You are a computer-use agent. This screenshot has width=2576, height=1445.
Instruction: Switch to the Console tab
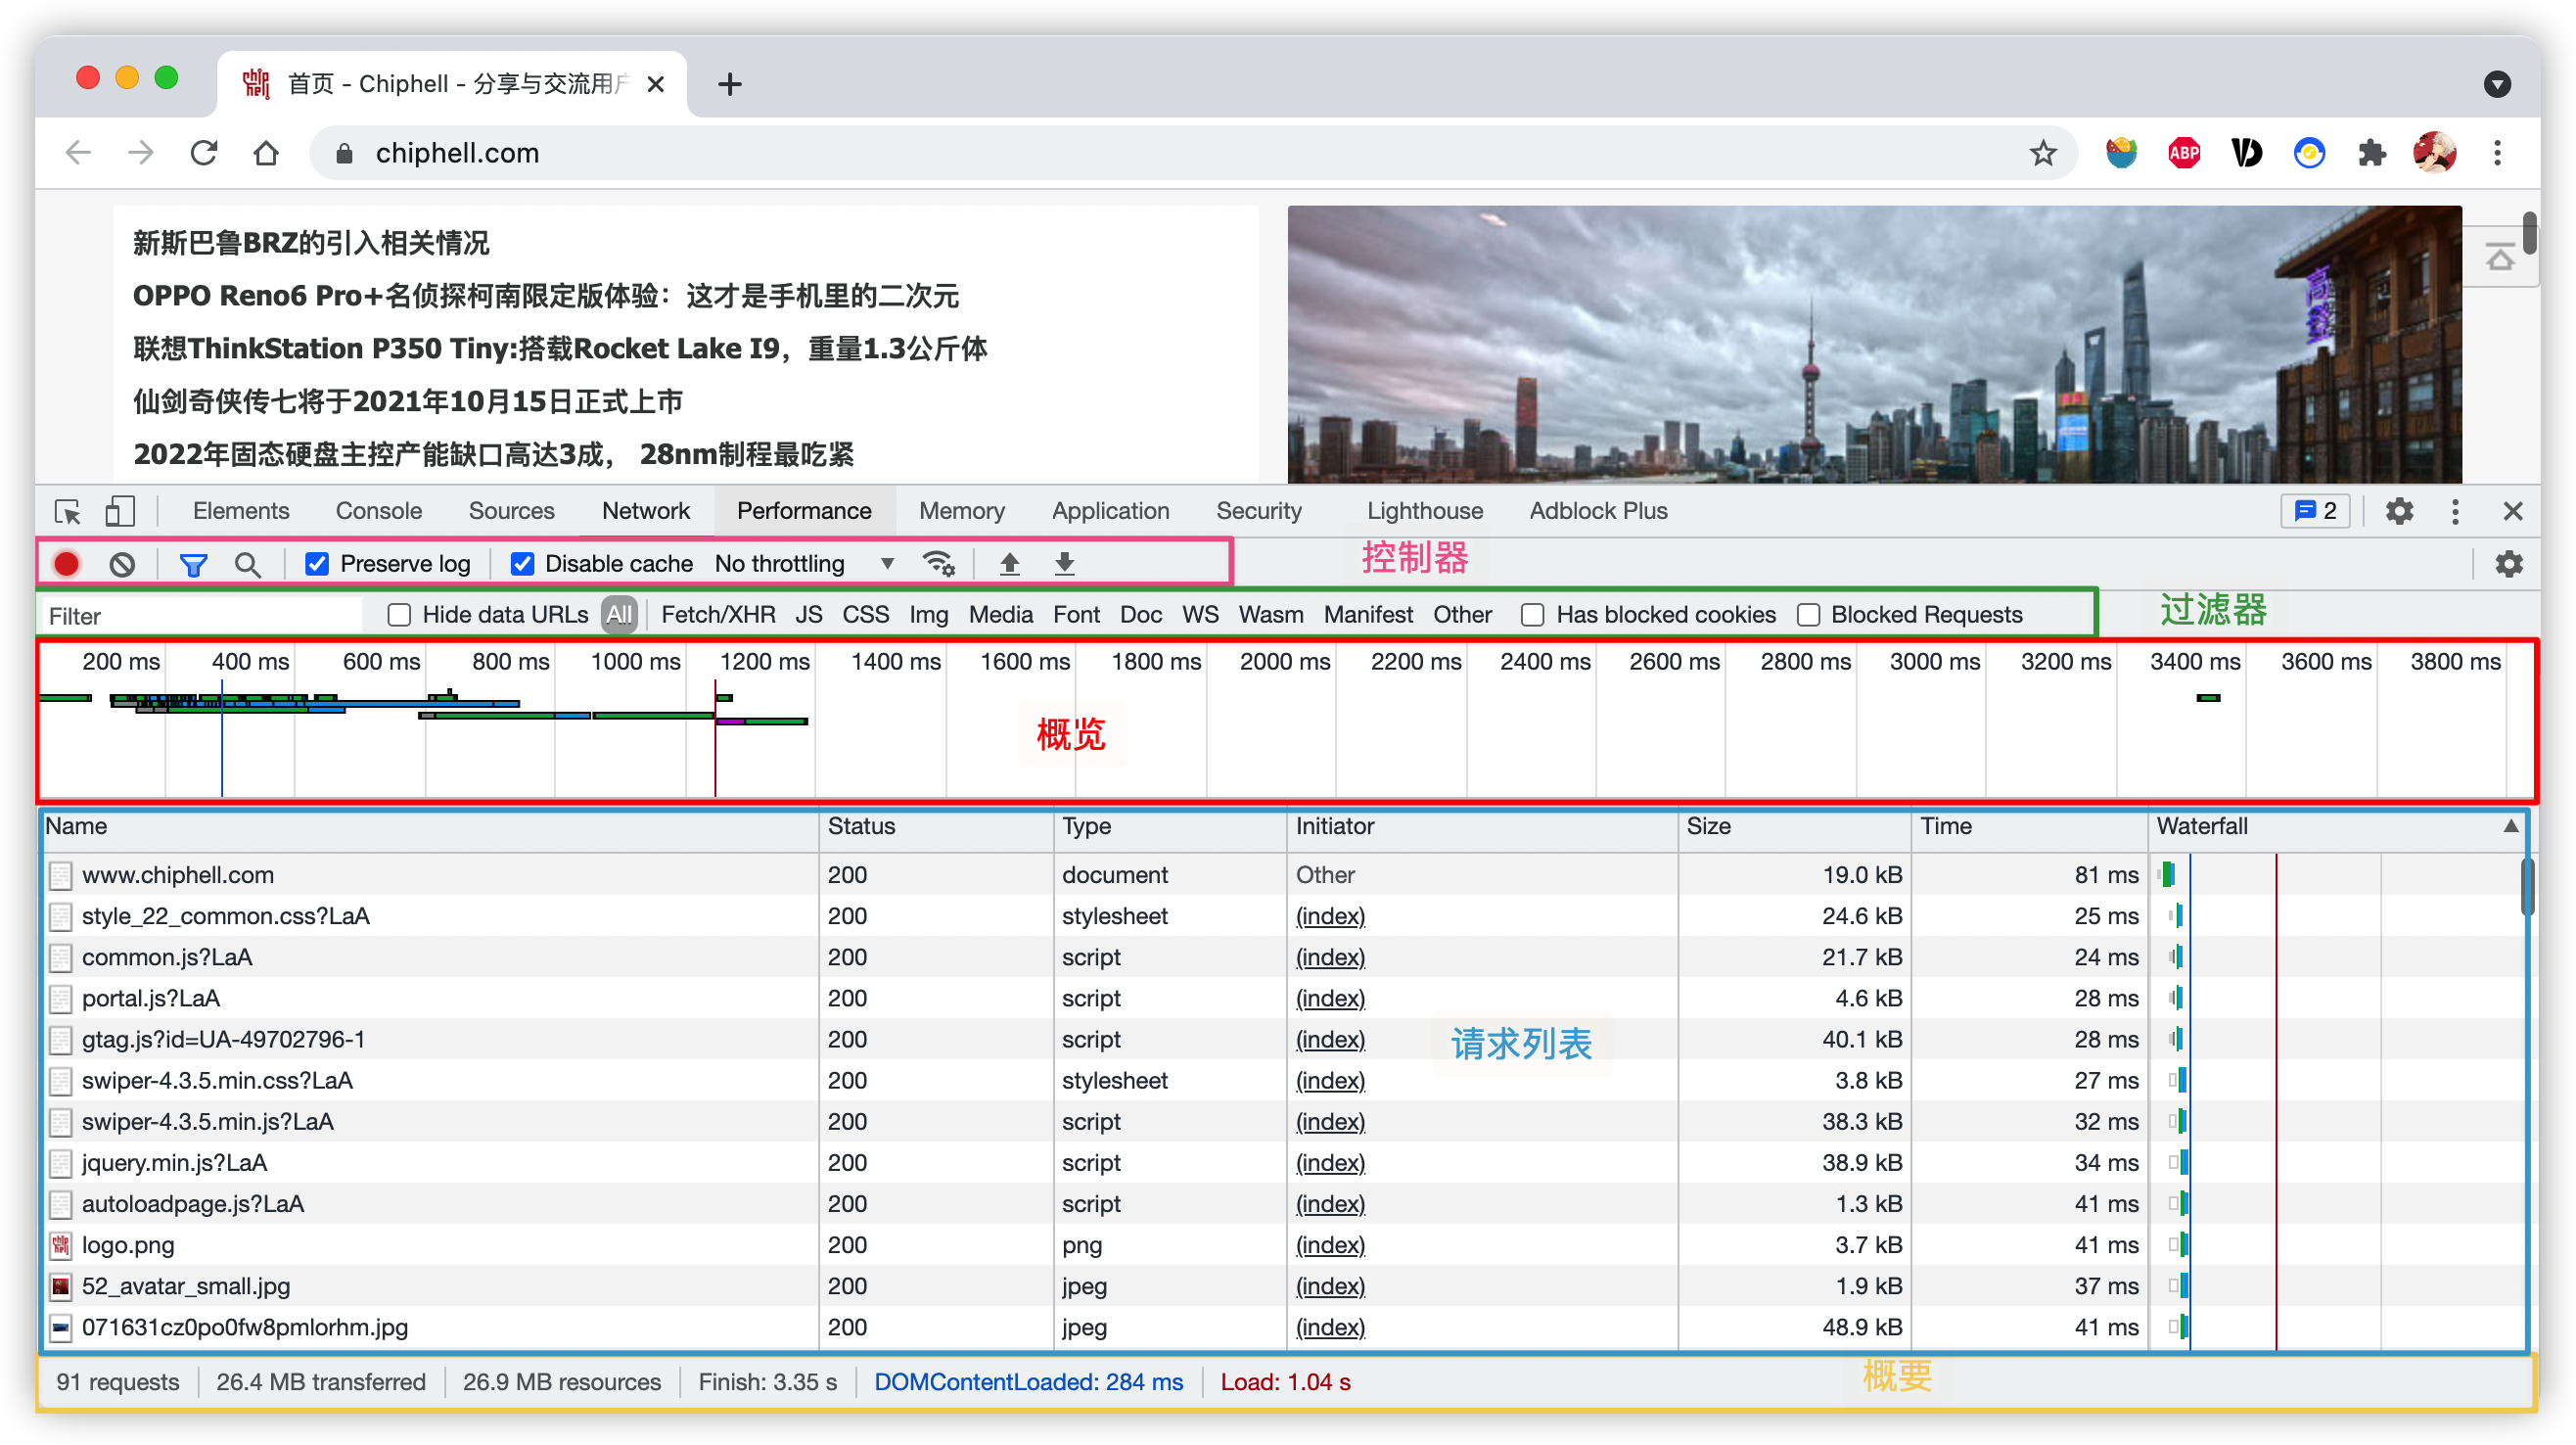[378, 511]
